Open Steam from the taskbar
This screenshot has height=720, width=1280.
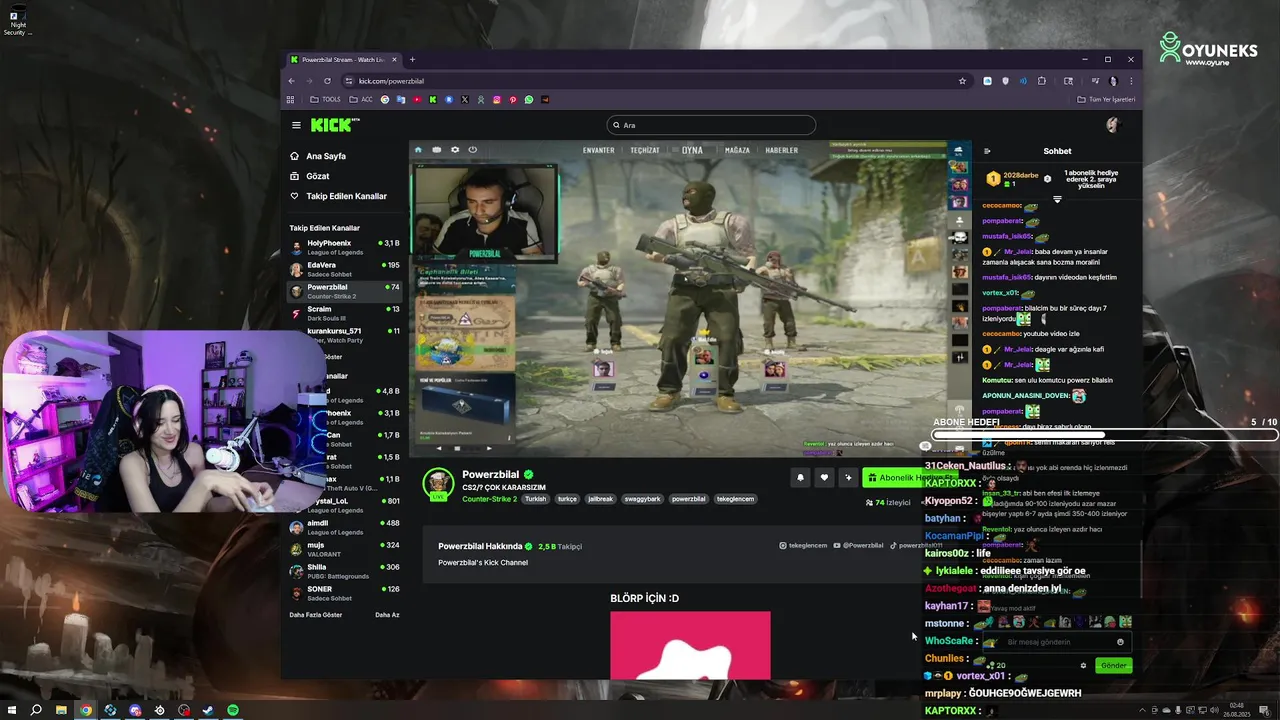coord(208,710)
